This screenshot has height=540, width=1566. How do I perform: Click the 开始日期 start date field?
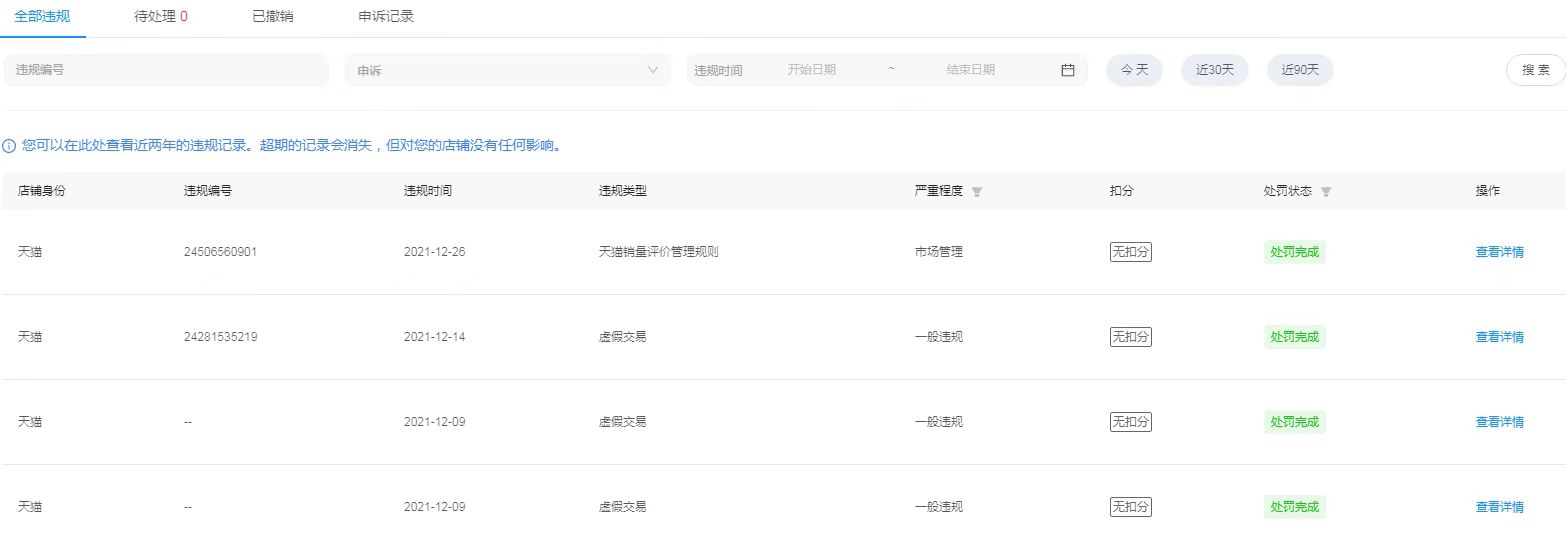coord(811,70)
